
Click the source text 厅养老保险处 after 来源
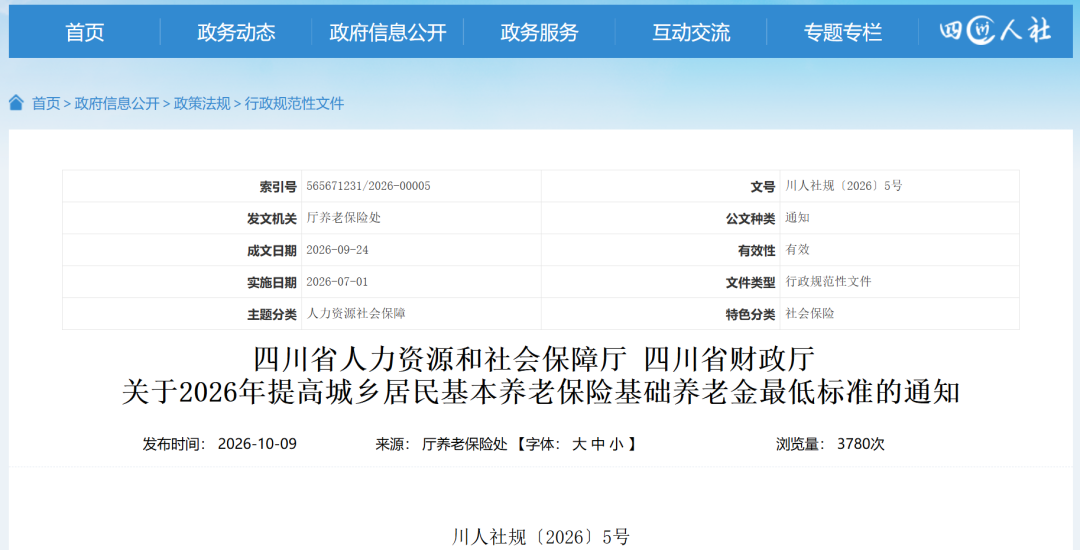click(x=464, y=444)
